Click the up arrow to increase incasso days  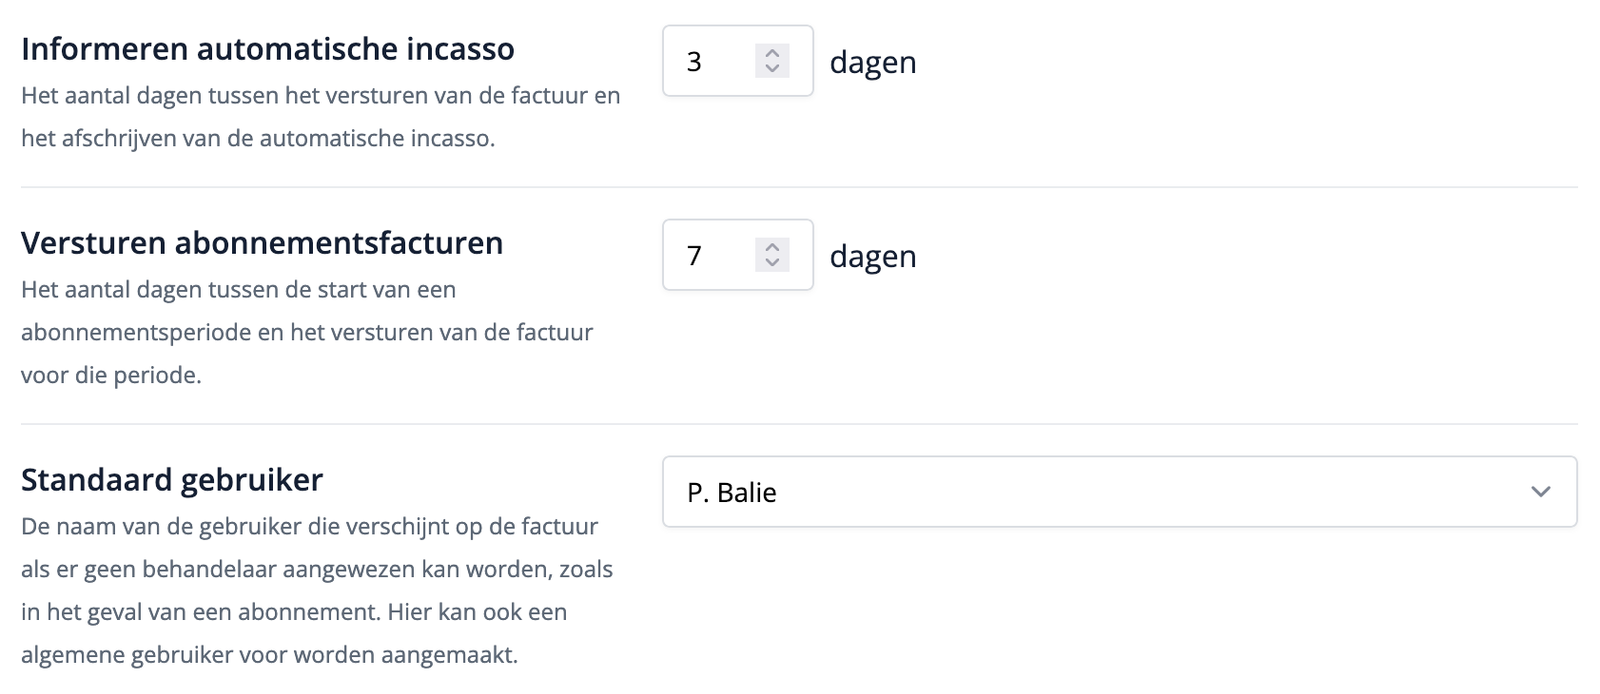tap(773, 53)
